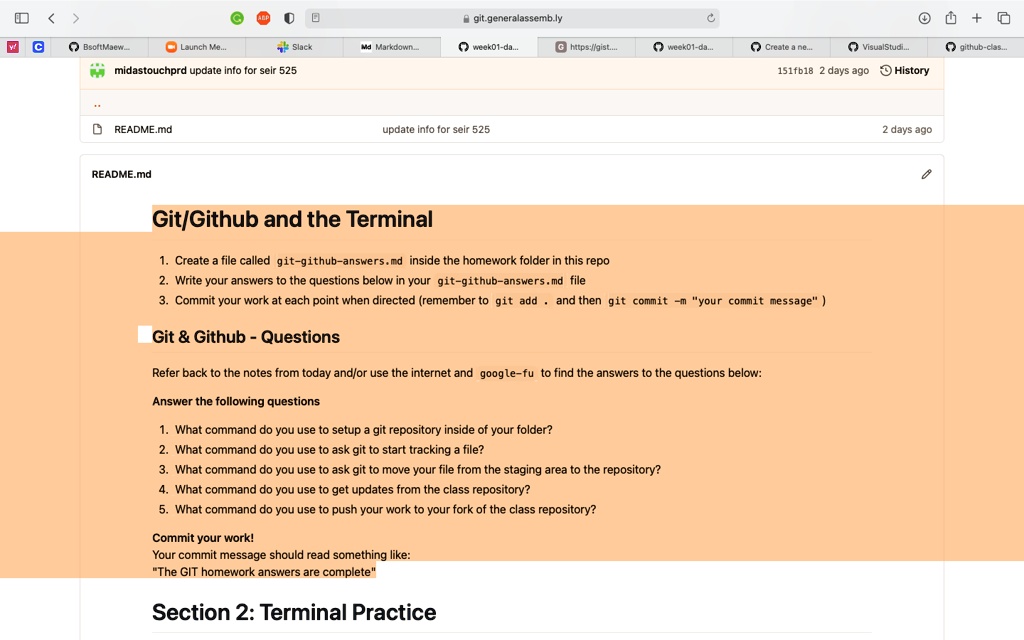Click the 'Section 2: Terminal Practice' heading

pos(294,613)
